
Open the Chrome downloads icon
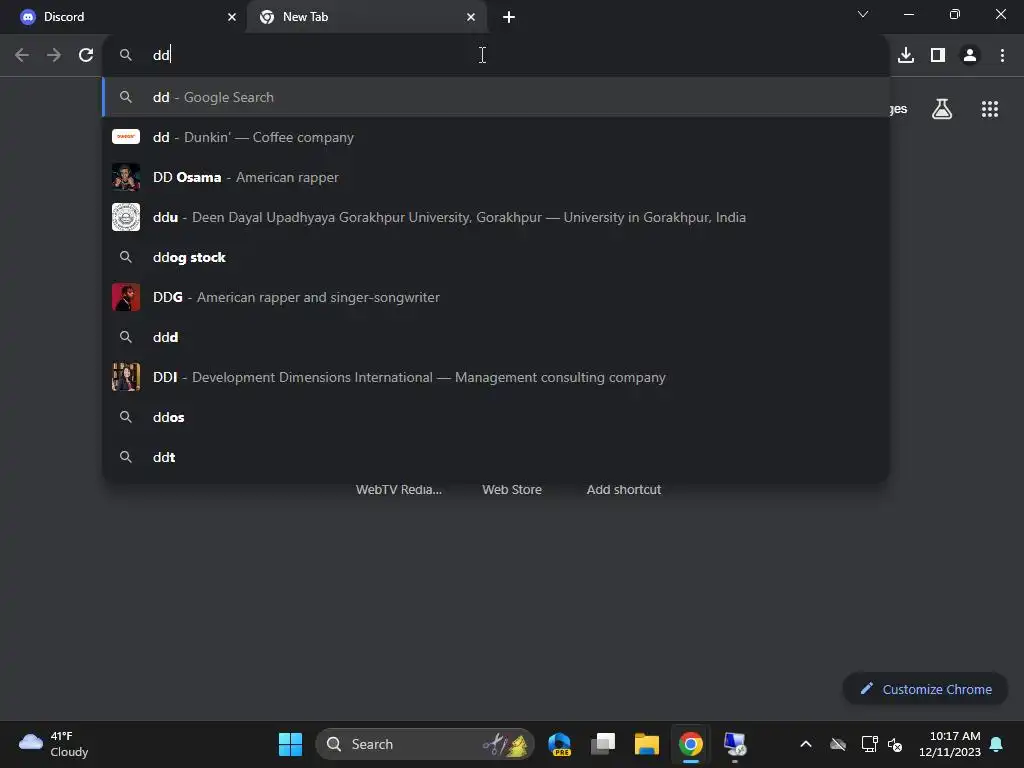pos(906,55)
